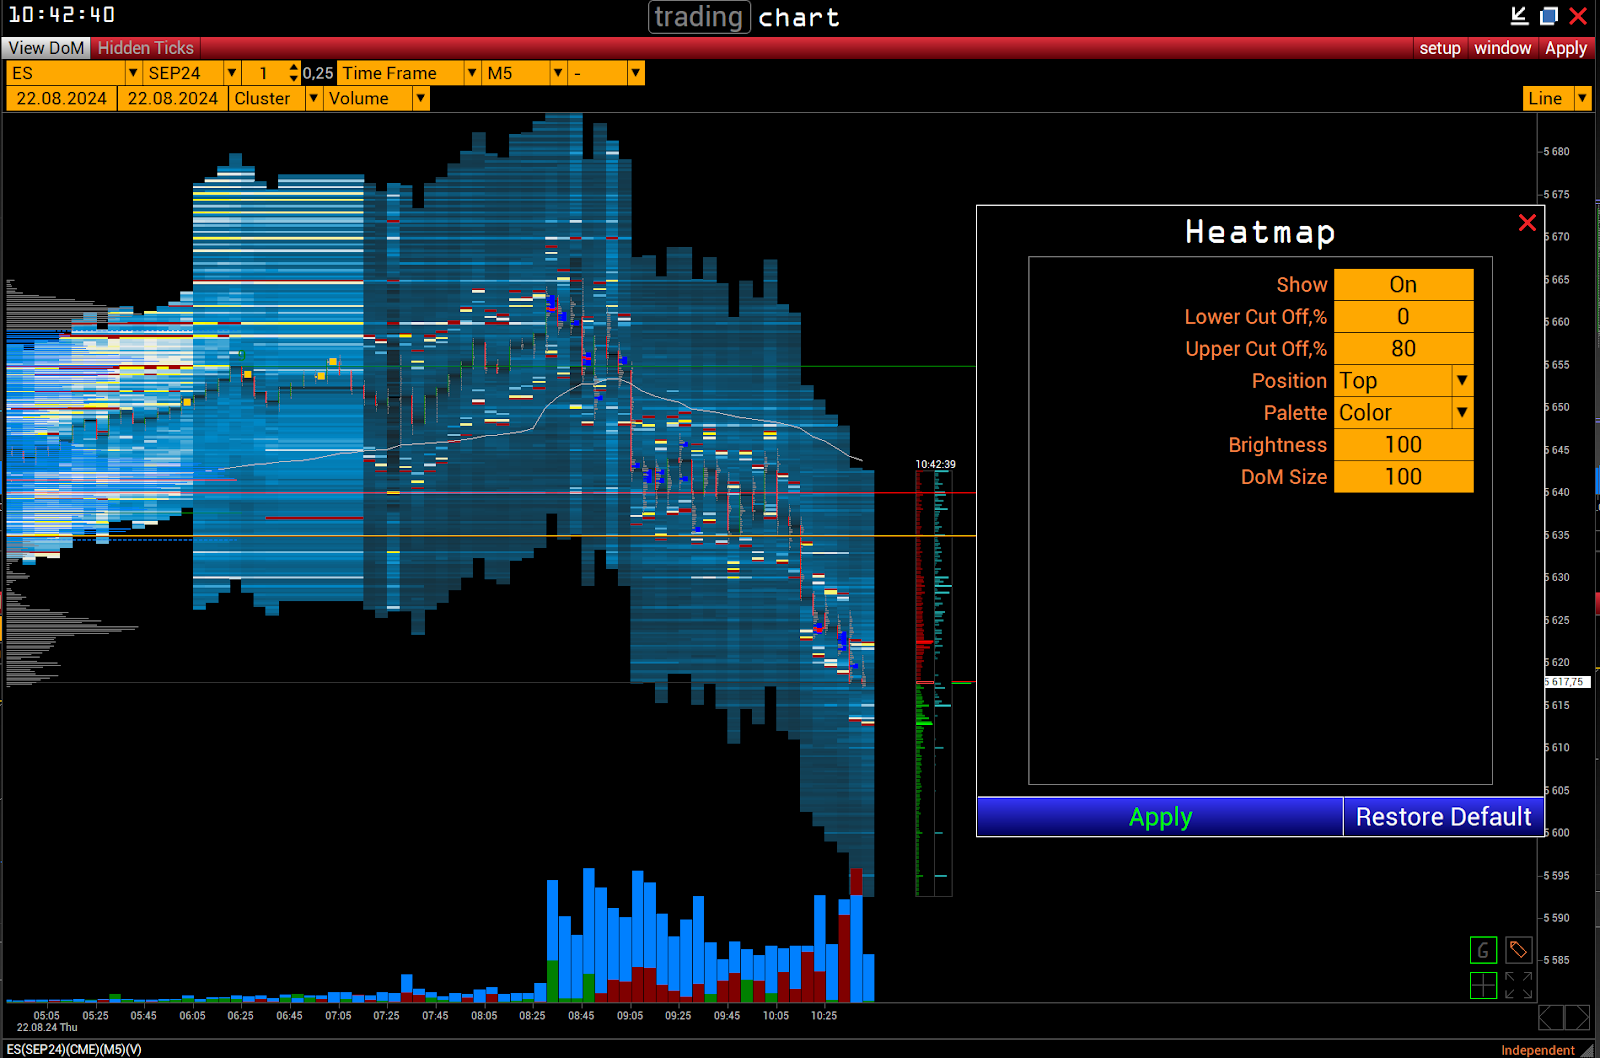Click the minimize-to-corner arrow icon in title bar
1600x1058 pixels.
tap(1519, 16)
